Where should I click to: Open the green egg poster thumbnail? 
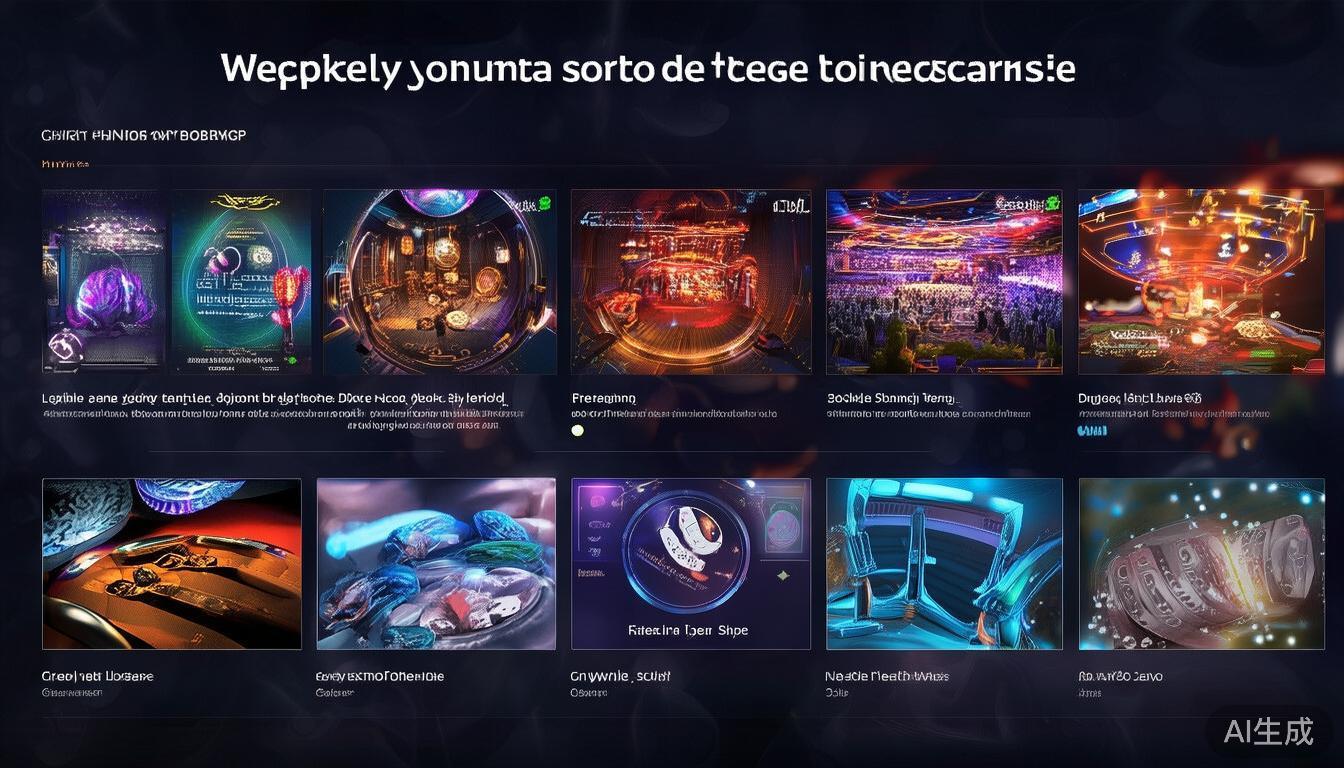(241, 281)
